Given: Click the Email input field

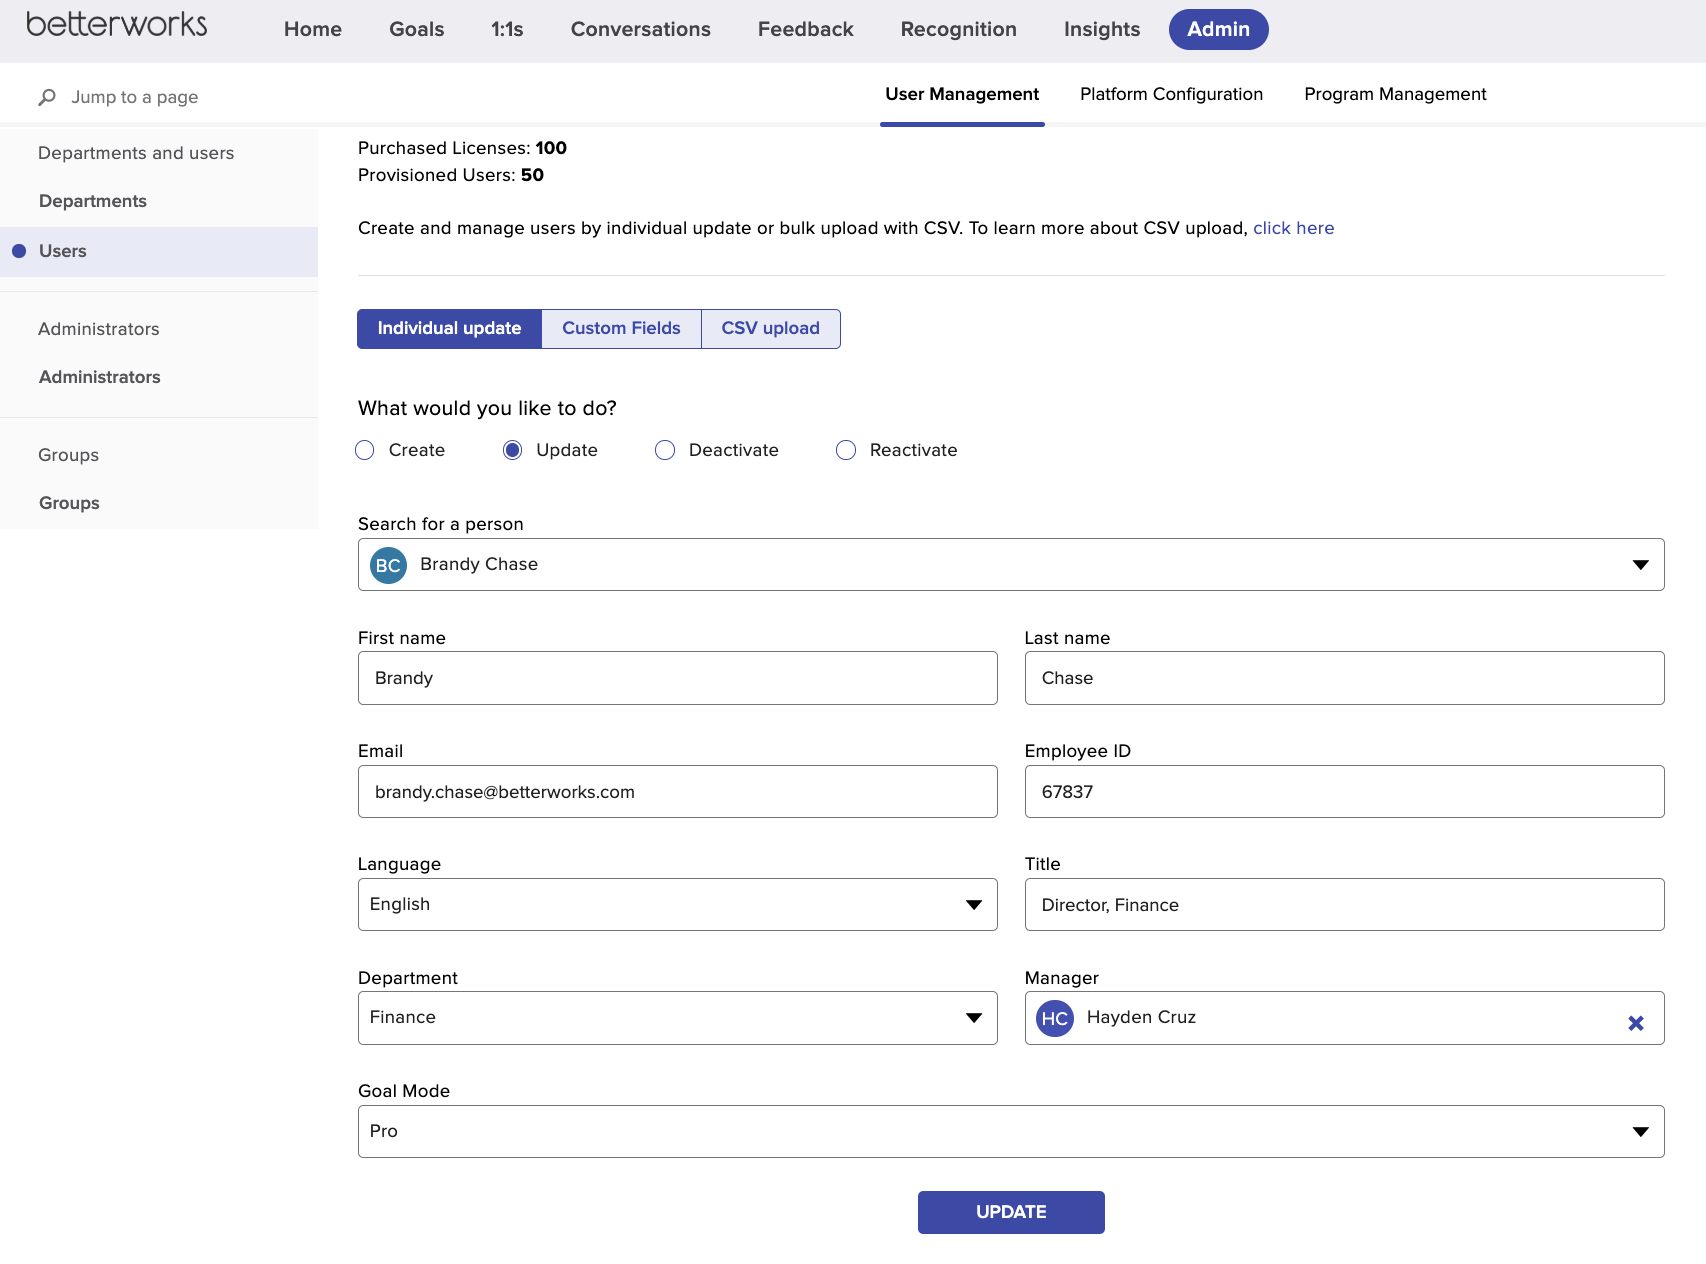Looking at the screenshot, I should click(677, 792).
